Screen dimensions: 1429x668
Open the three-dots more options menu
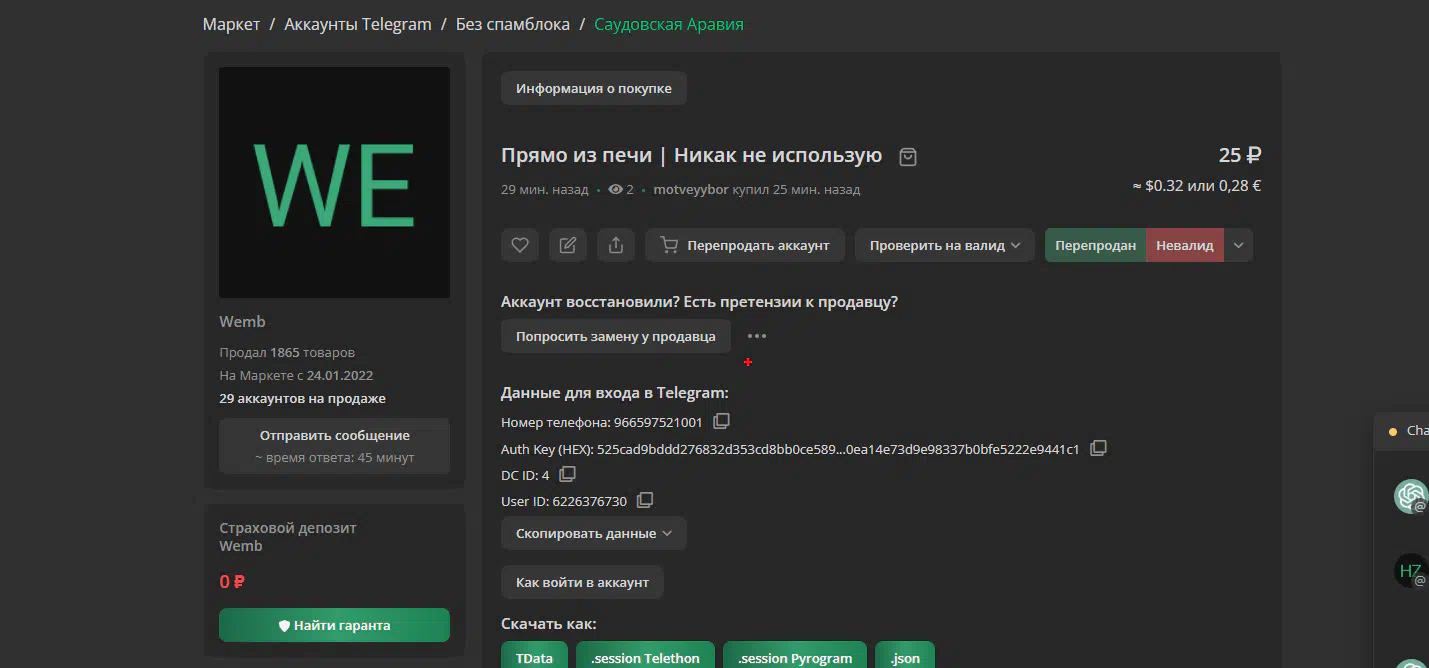[757, 336]
